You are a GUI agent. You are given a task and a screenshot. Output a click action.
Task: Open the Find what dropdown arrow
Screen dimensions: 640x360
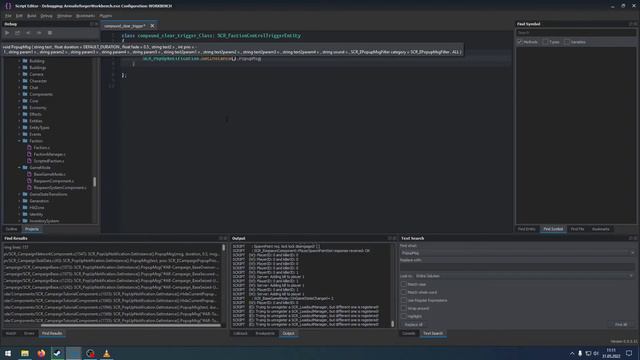(x=632, y=253)
